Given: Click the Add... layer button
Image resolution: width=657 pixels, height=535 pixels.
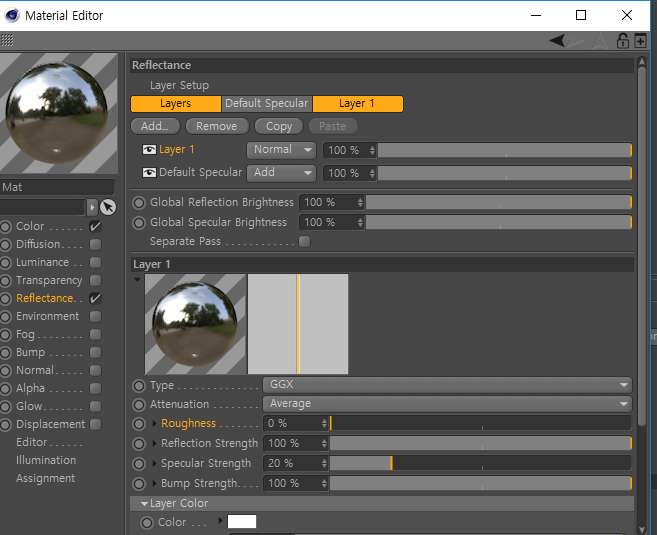Looking at the screenshot, I should coord(155,127).
